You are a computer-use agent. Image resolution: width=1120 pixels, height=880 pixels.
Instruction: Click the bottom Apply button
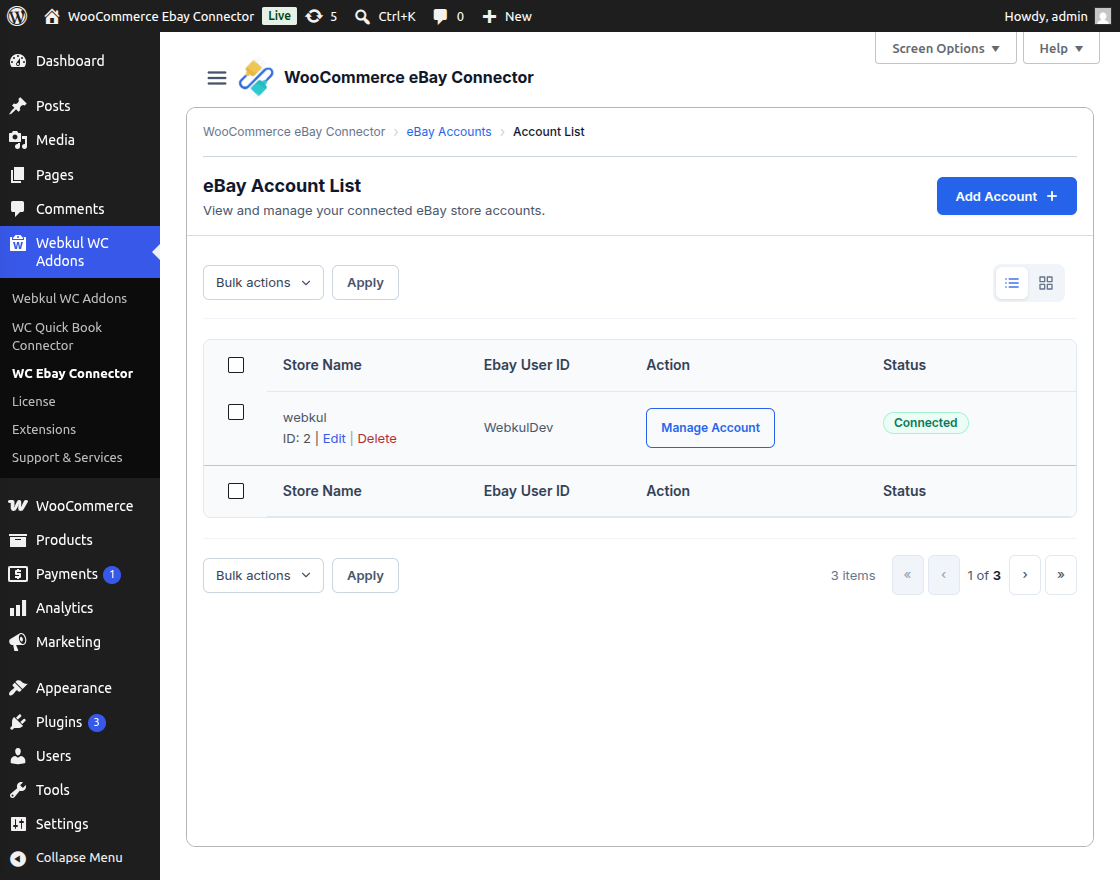tap(365, 576)
